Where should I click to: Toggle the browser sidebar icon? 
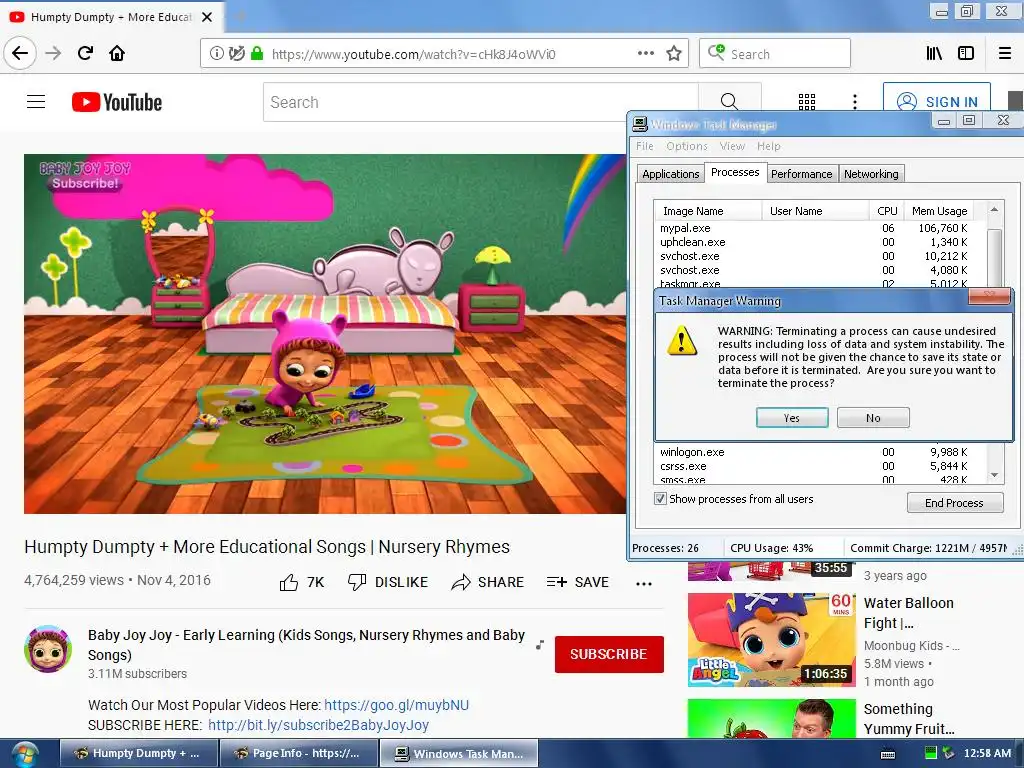tap(966, 54)
